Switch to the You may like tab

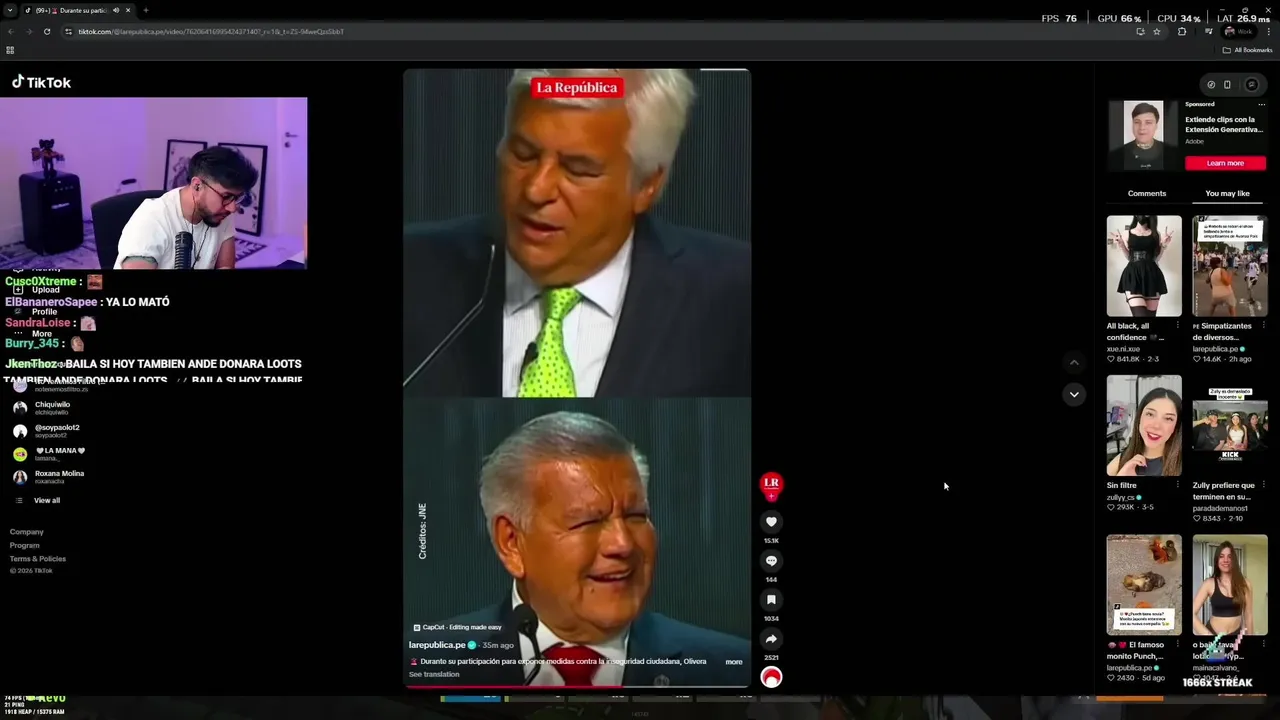[1227, 193]
